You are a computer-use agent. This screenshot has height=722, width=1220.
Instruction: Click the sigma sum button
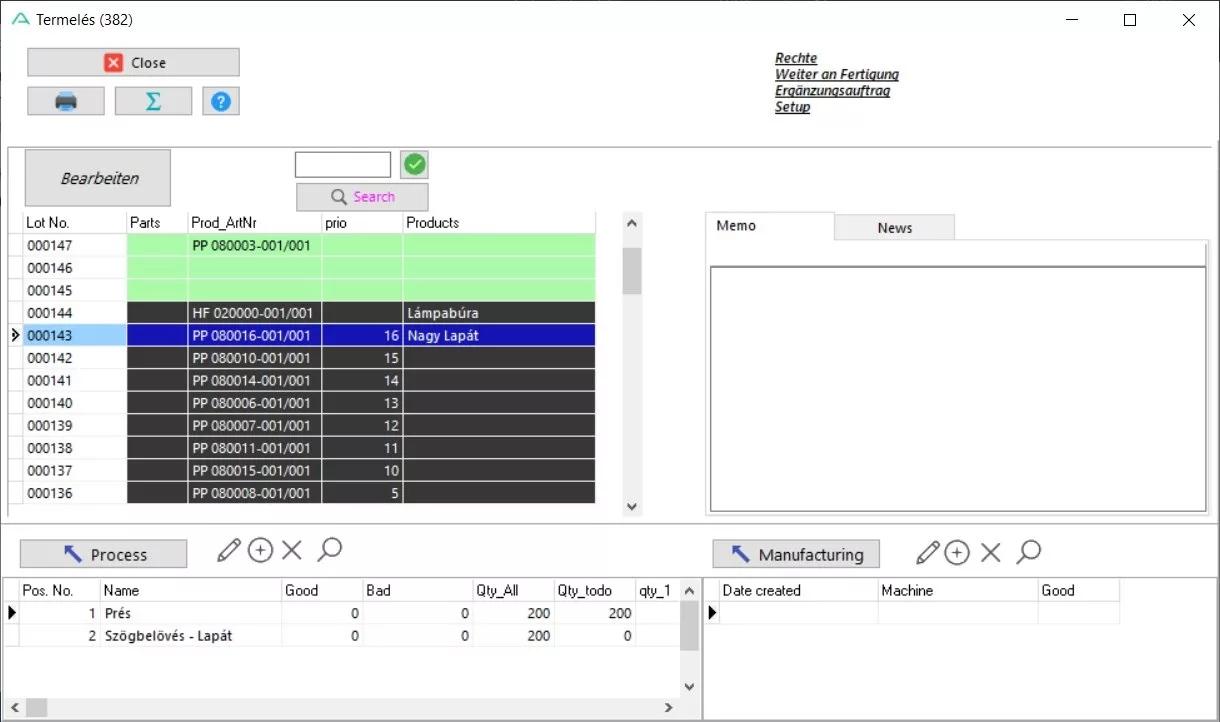[x=153, y=101]
